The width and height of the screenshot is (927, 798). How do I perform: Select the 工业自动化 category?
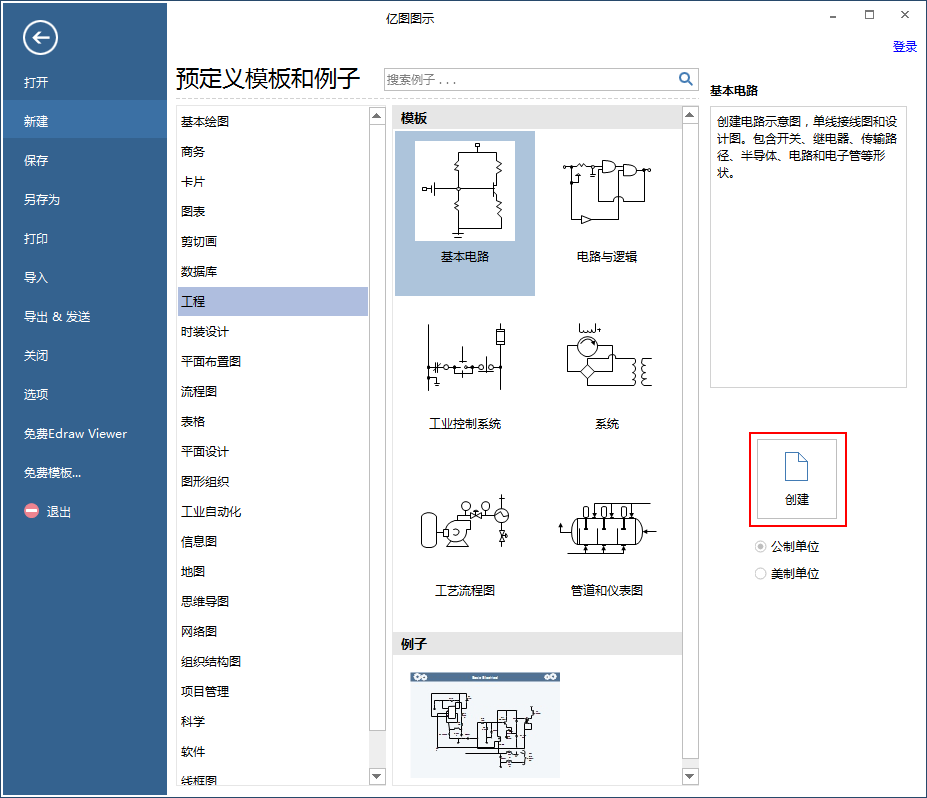pyautogui.click(x=273, y=511)
